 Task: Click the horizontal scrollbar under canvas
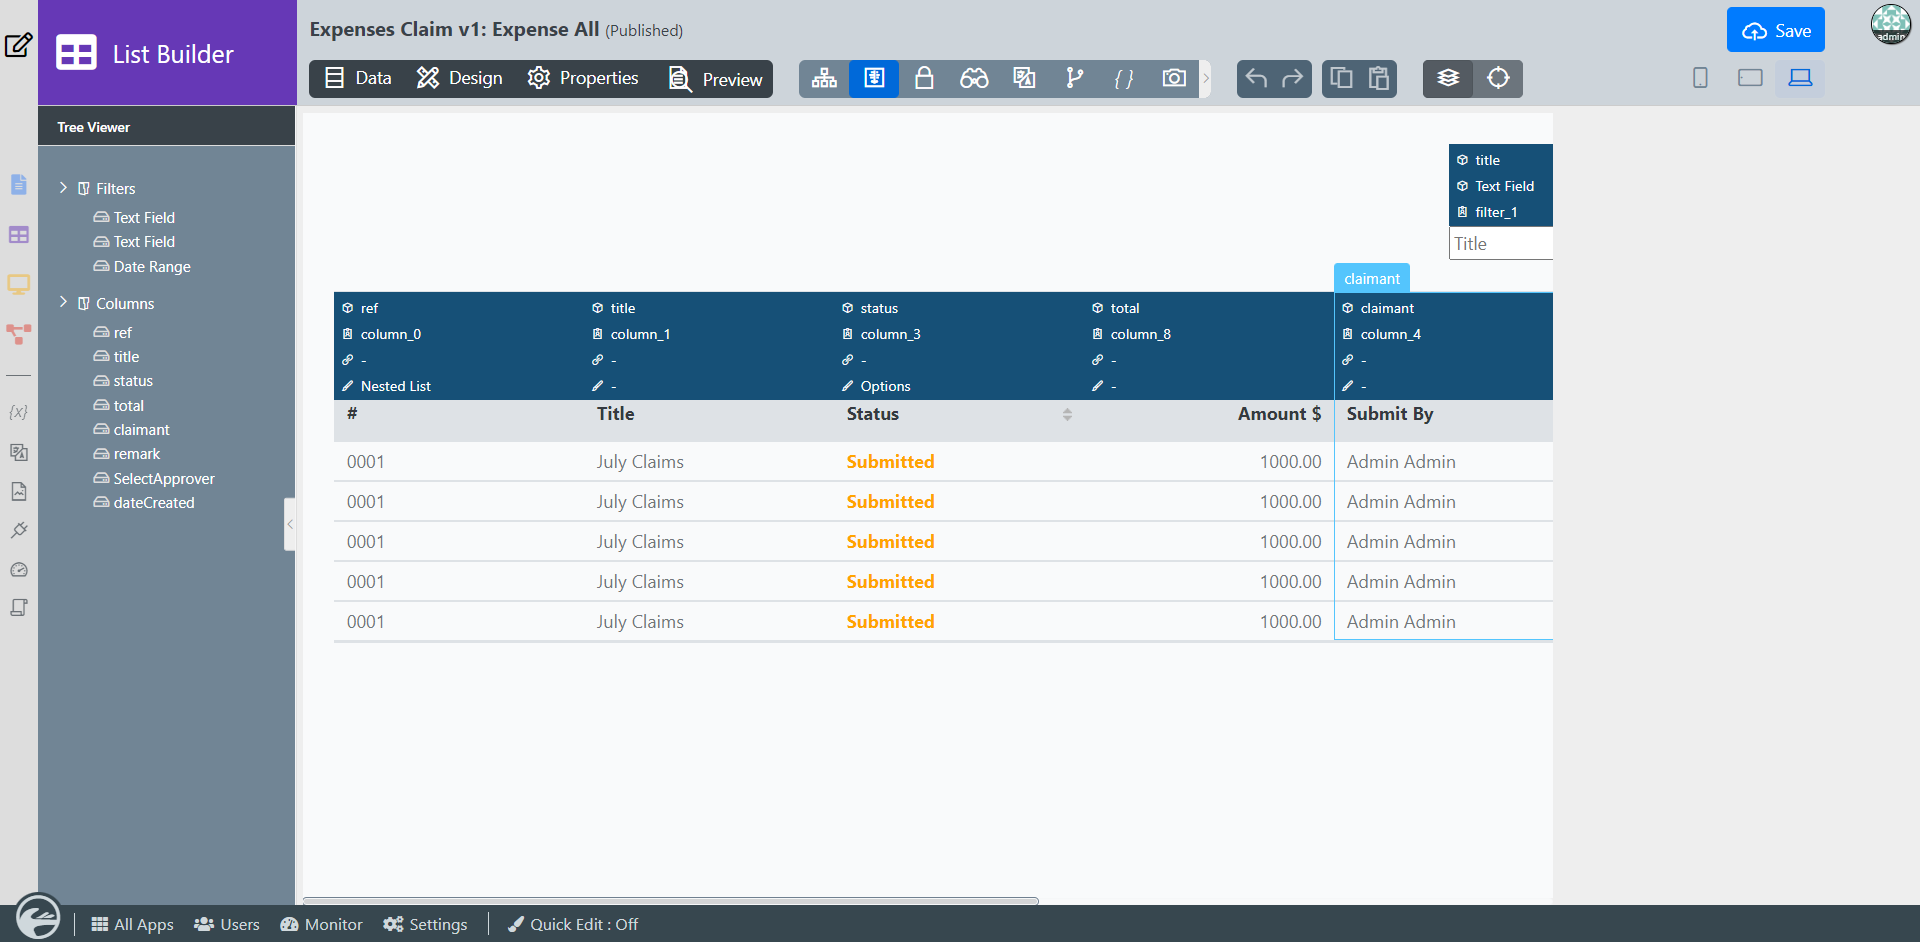tap(670, 901)
